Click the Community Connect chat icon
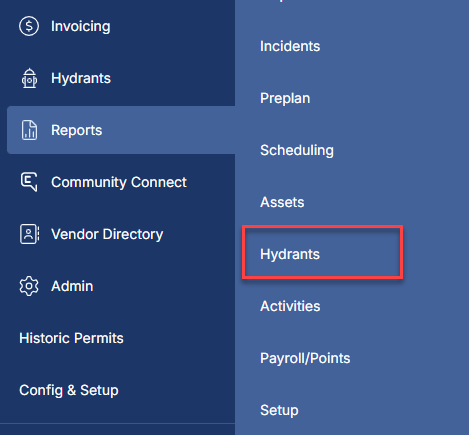The height and width of the screenshot is (435, 469). pos(29,182)
